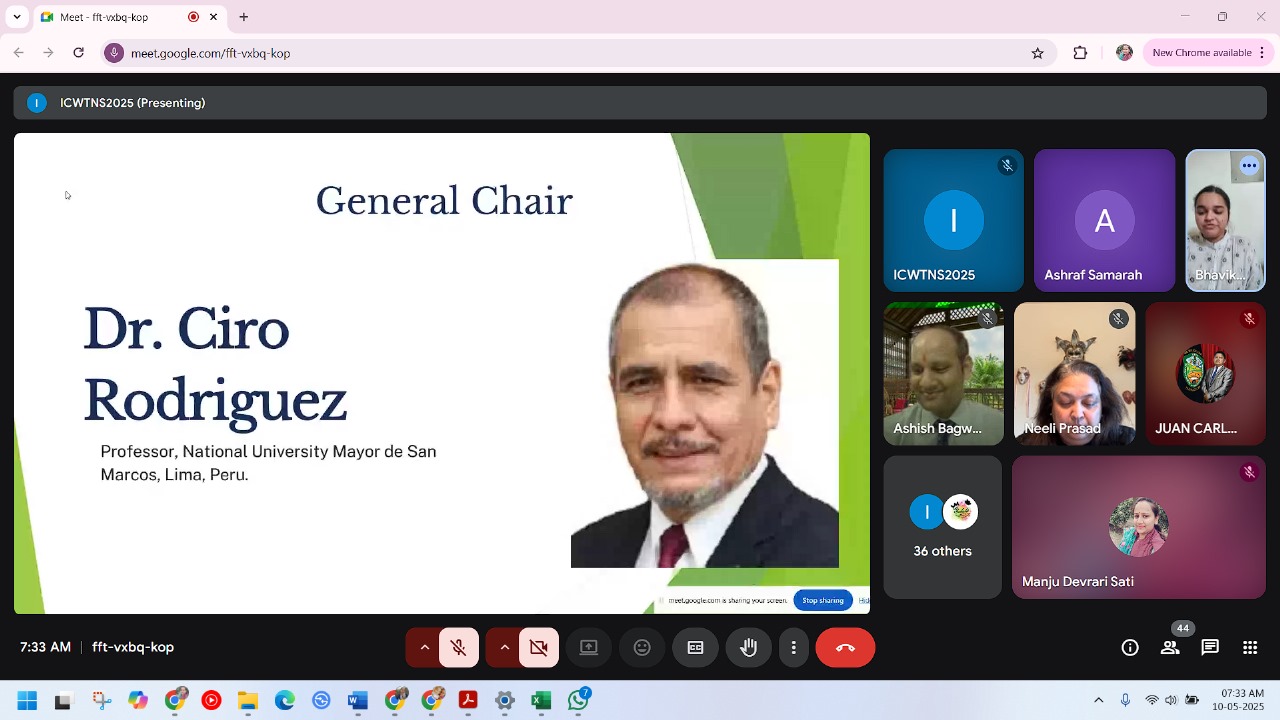This screenshot has width=1280, height=720.
Task: Expand video settings arrow
Action: coord(504,648)
